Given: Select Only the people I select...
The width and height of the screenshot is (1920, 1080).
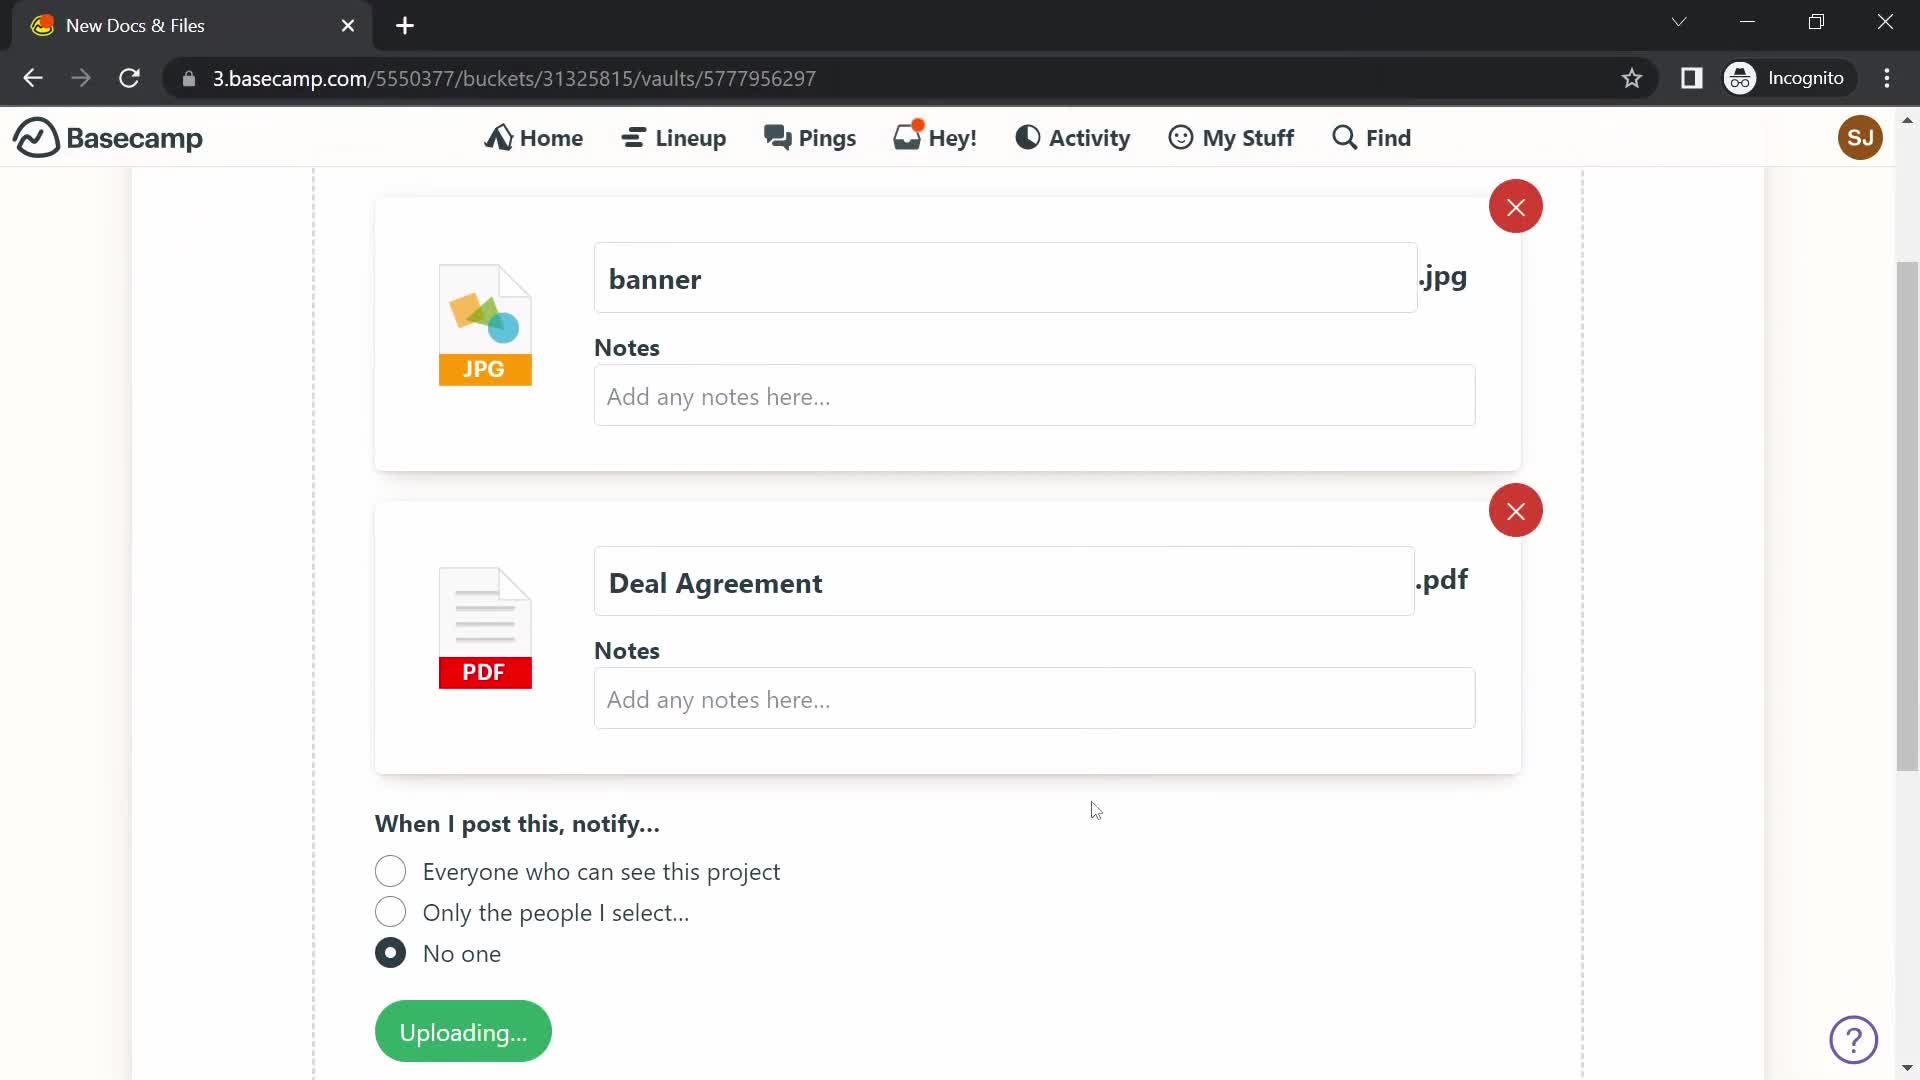Looking at the screenshot, I should (x=390, y=913).
